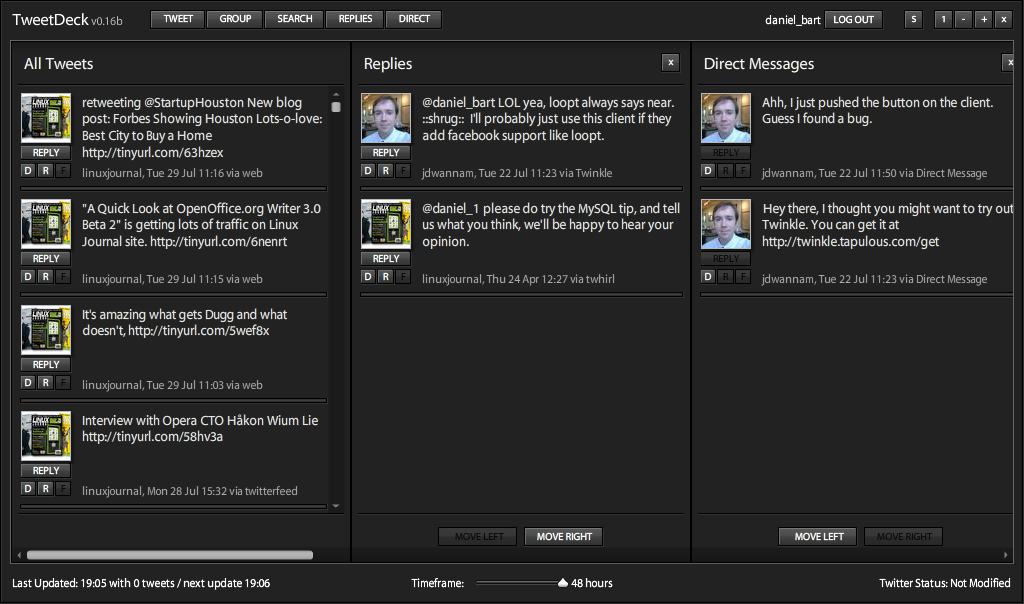This screenshot has width=1024, height=604.
Task: Direct message icon on 11:16 linuxjournal tweet
Action: click(27, 170)
